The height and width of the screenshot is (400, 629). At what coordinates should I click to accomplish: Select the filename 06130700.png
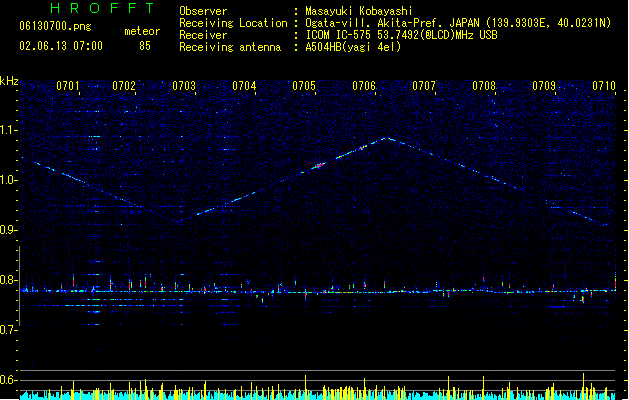[x=55, y=26]
